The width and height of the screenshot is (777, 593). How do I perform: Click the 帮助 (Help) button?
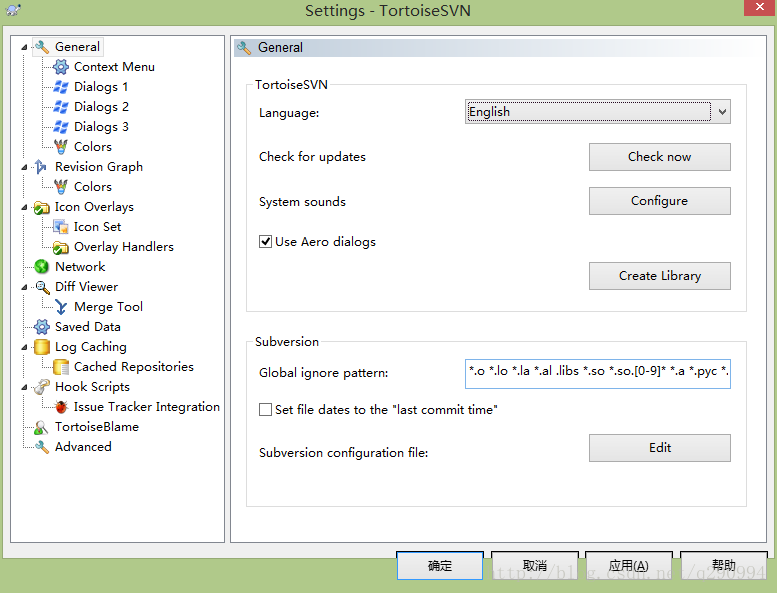(x=723, y=565)
